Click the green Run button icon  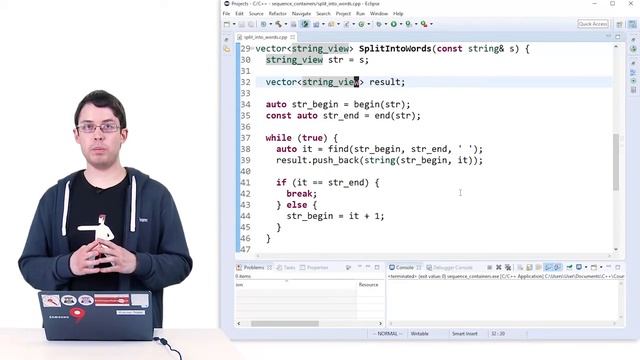pyautogui.click(x=393, y=24)
